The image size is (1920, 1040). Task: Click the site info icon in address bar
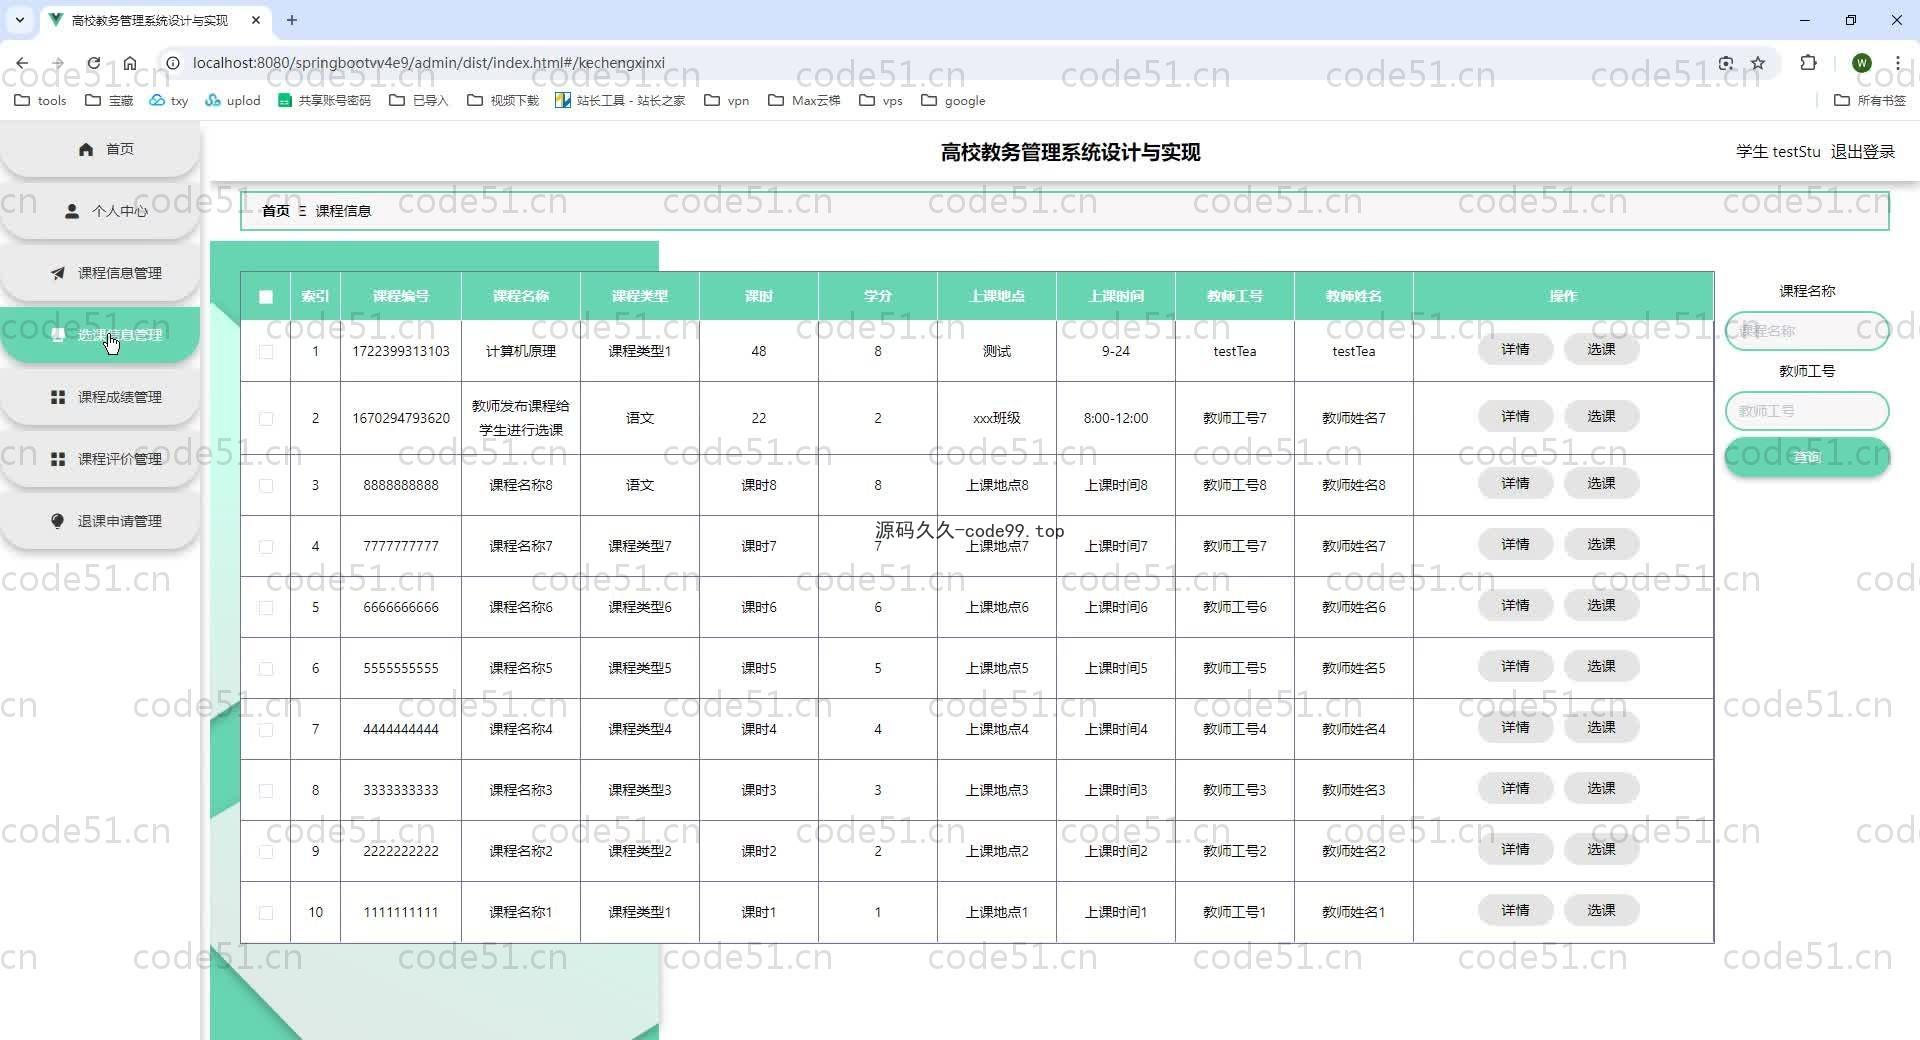pyautogui.click(x=172, y=62)
